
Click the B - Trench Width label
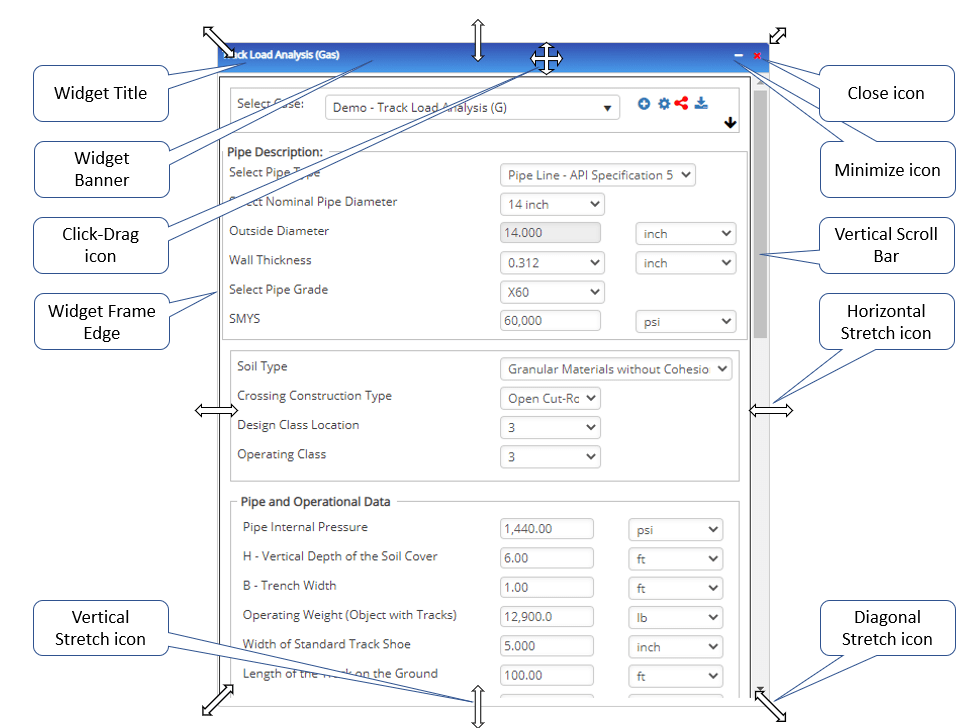tap(289, 585)
